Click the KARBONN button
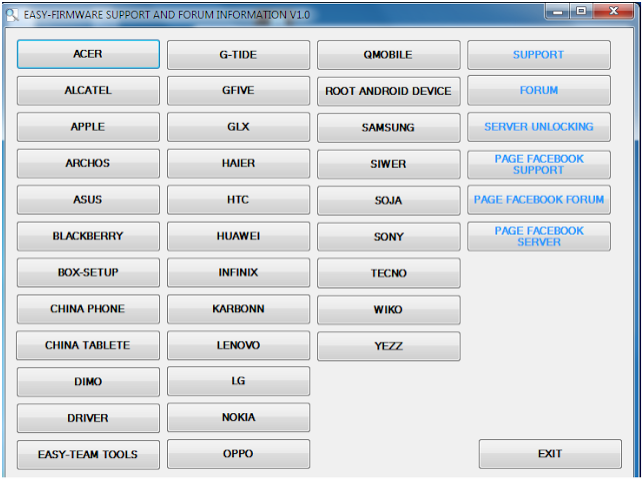 coord(238,309)
